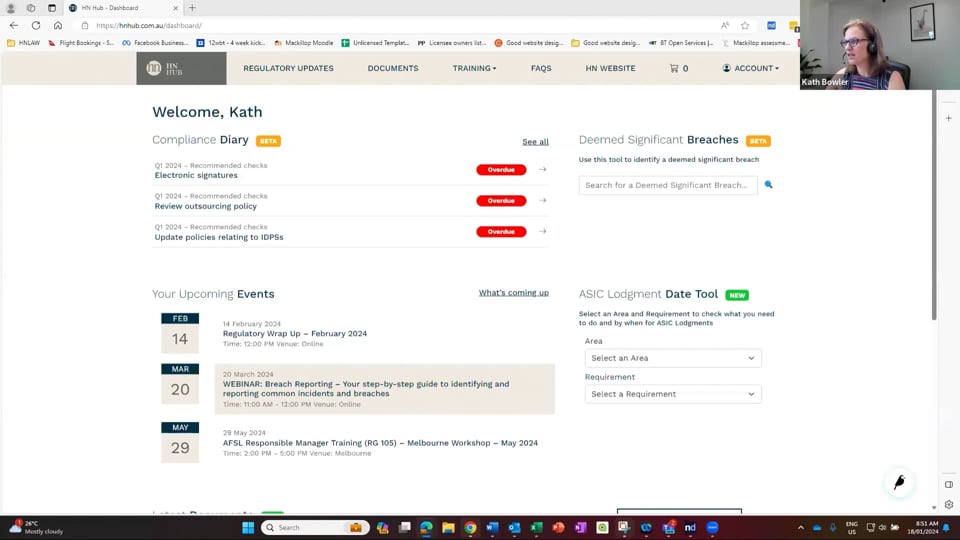Viewport: 960px width, 540px height.
Task: Open a new browser tab with plus icon
Action: [192, 8]
